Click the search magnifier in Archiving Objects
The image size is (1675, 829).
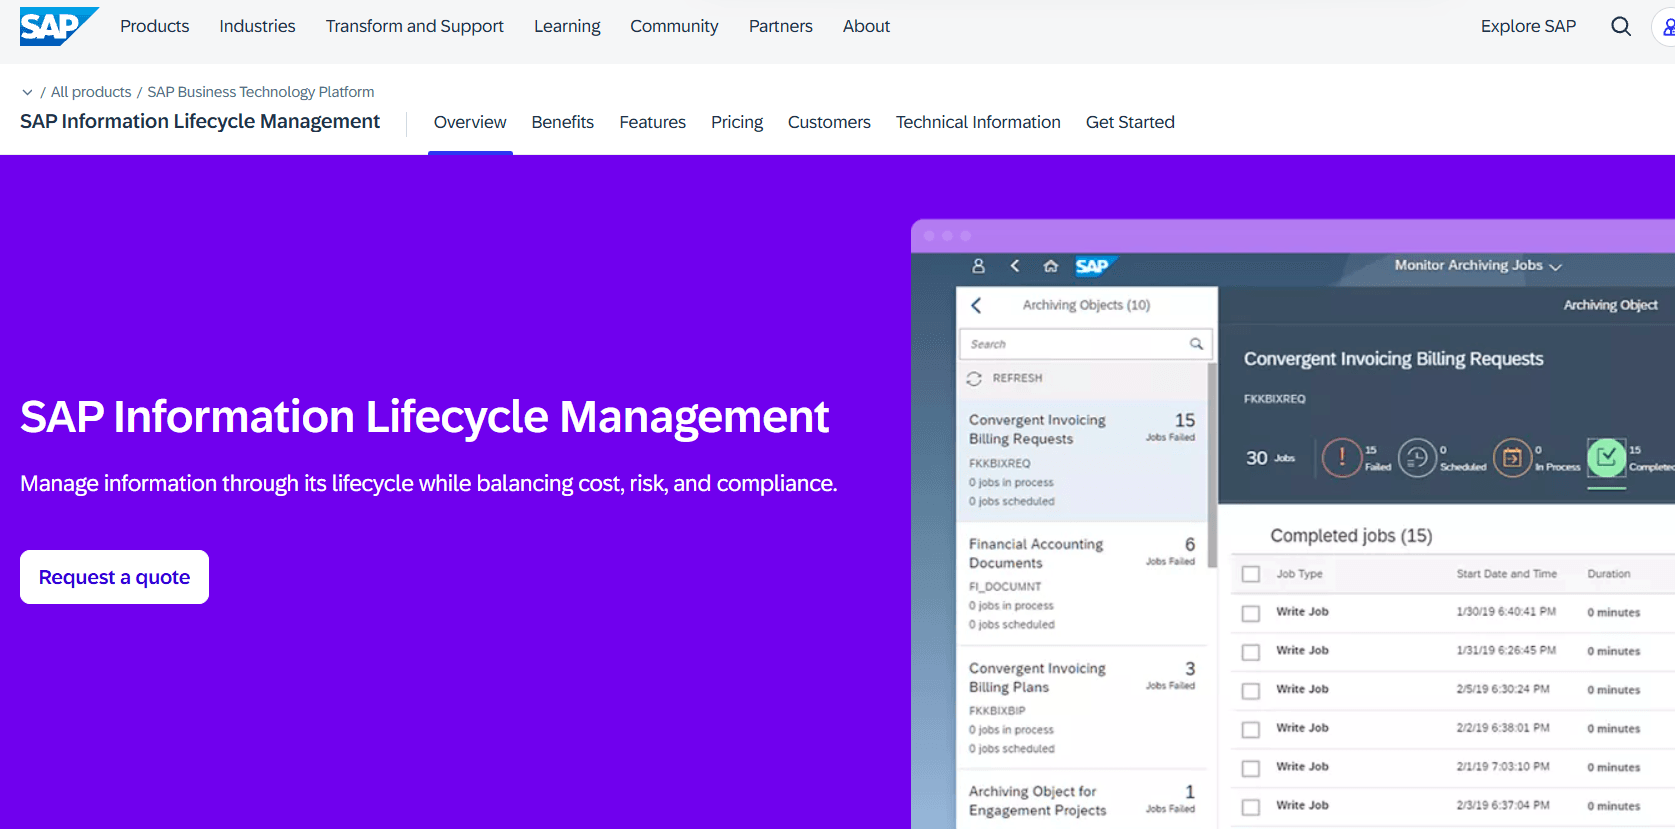coord(1196,344)
